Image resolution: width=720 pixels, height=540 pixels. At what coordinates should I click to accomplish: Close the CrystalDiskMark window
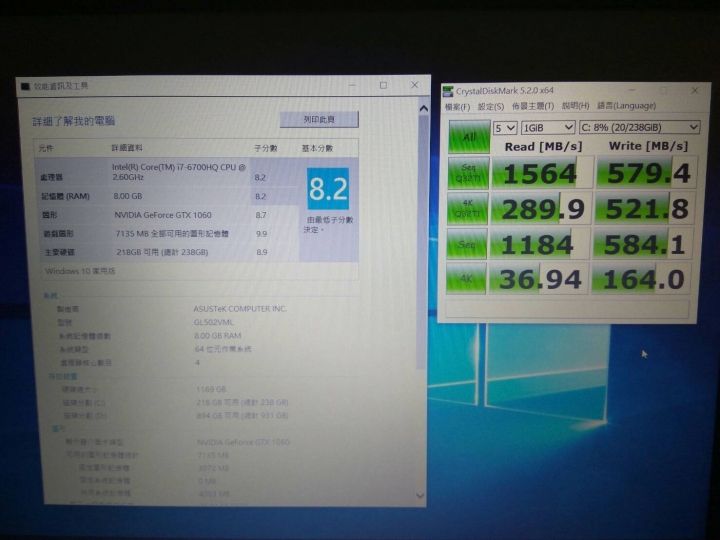pos(695,90)
